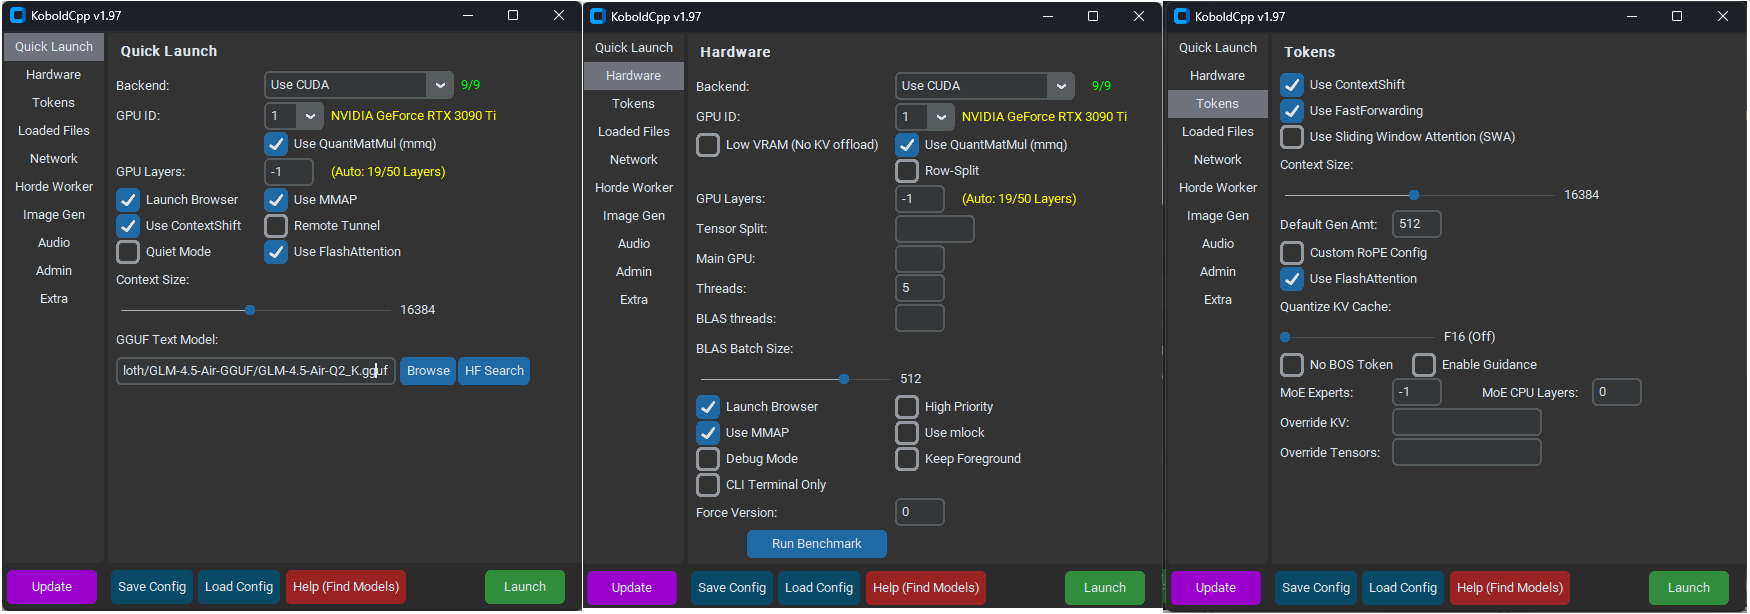Image resolution: width=1750 pixels, height=614 pixels.
Task: Click KoboldCpp app icon in right window title bar
Action: [1182, 17]
